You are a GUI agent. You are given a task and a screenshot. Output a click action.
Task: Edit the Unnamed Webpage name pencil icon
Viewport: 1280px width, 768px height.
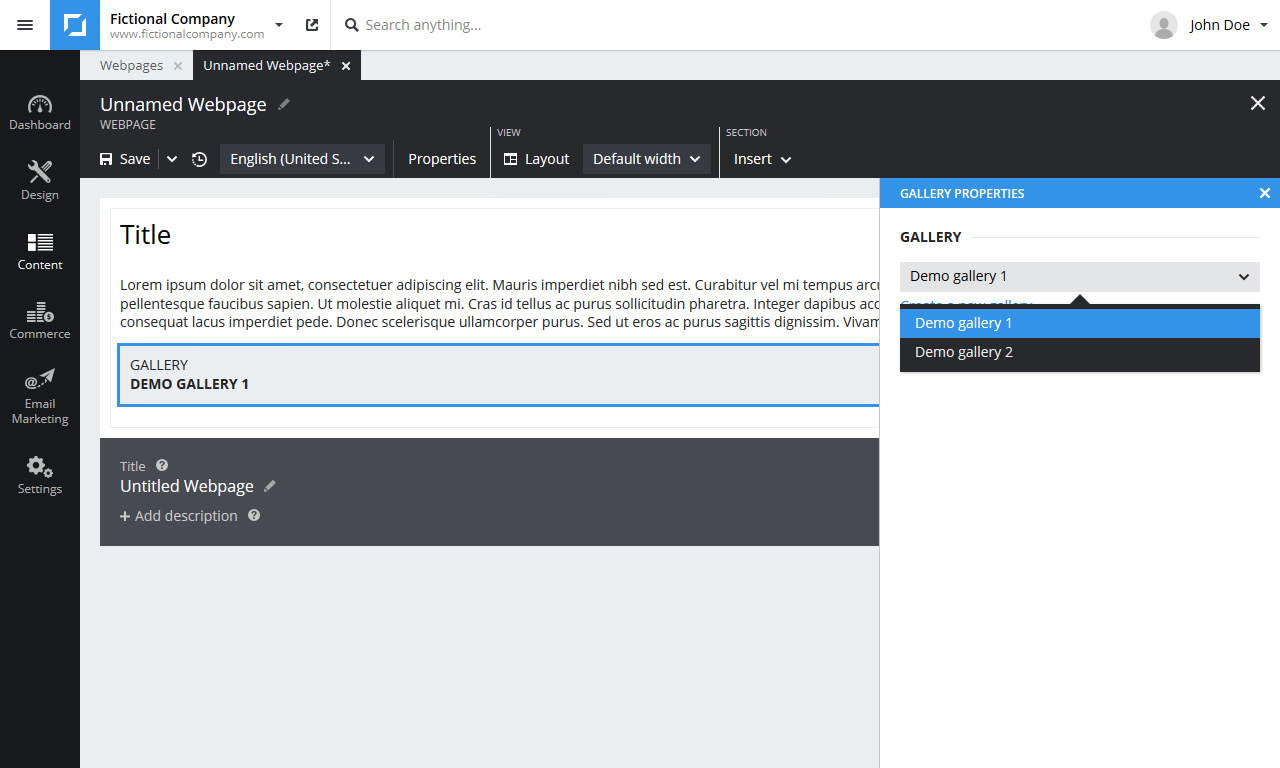pyautogui.click(x=284, y=104)
